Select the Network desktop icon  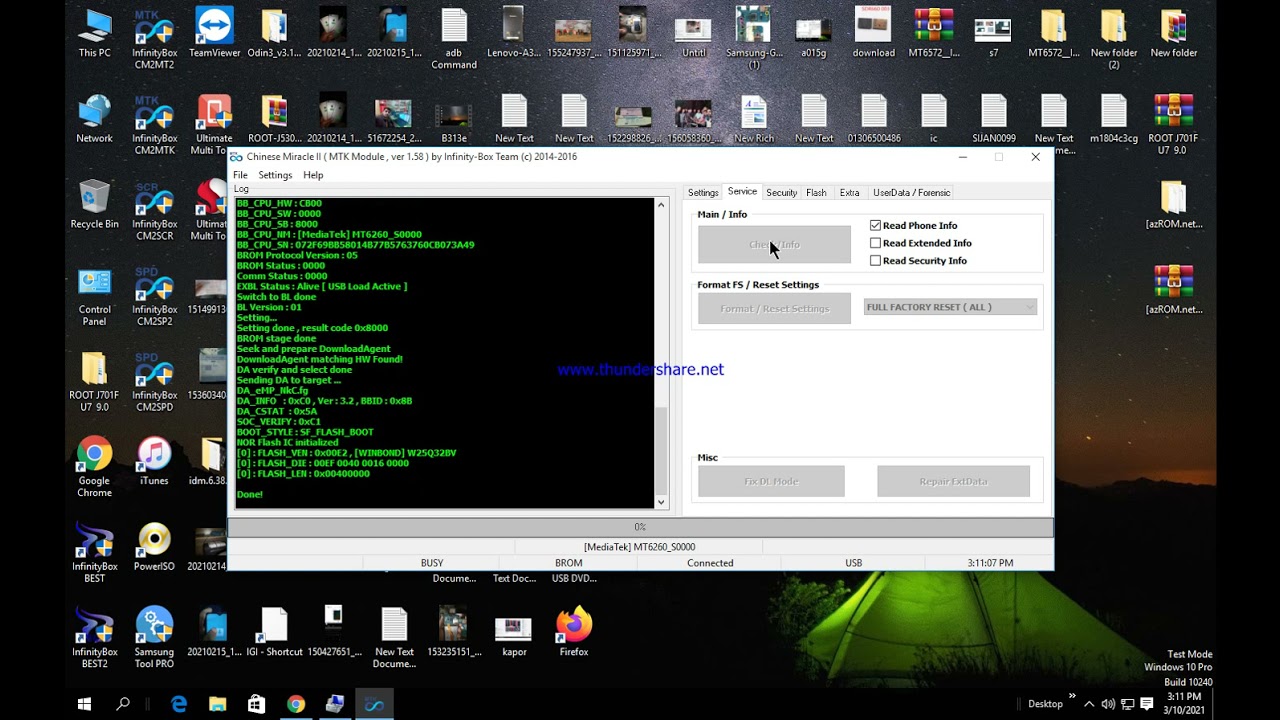(x=95, y=119)
